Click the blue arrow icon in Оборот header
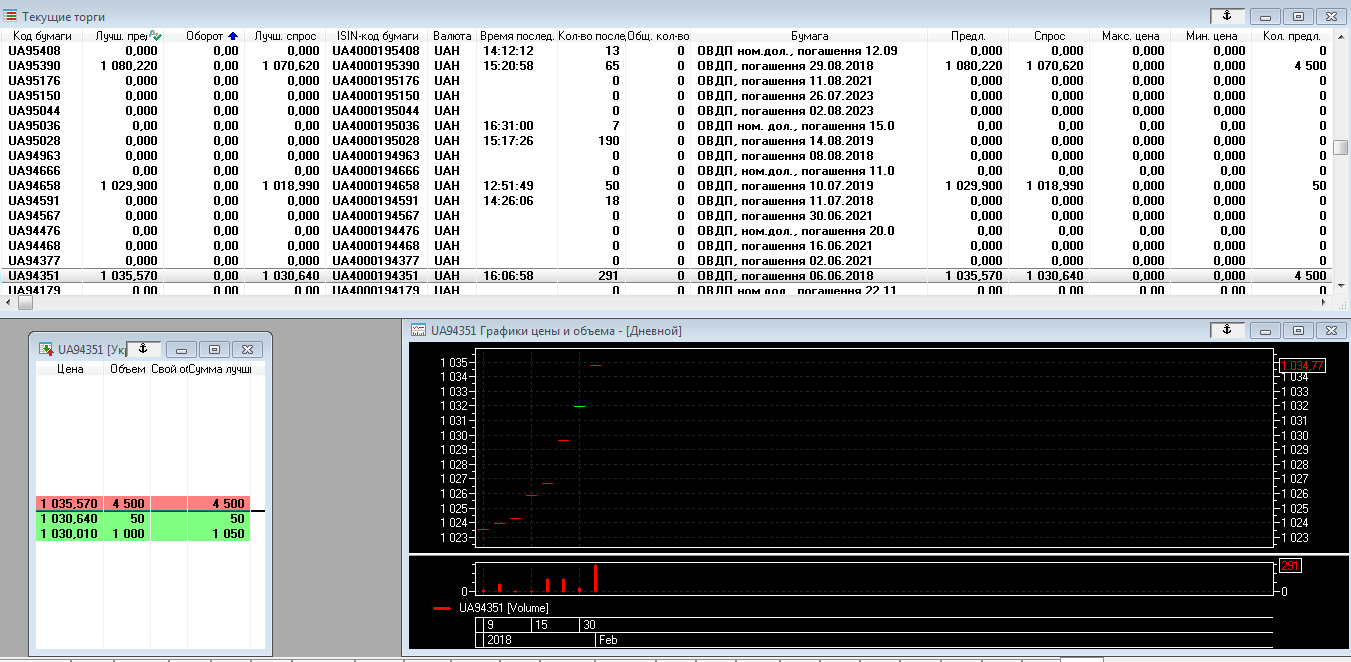This screenshot has width=1351, height=662. 233,35
